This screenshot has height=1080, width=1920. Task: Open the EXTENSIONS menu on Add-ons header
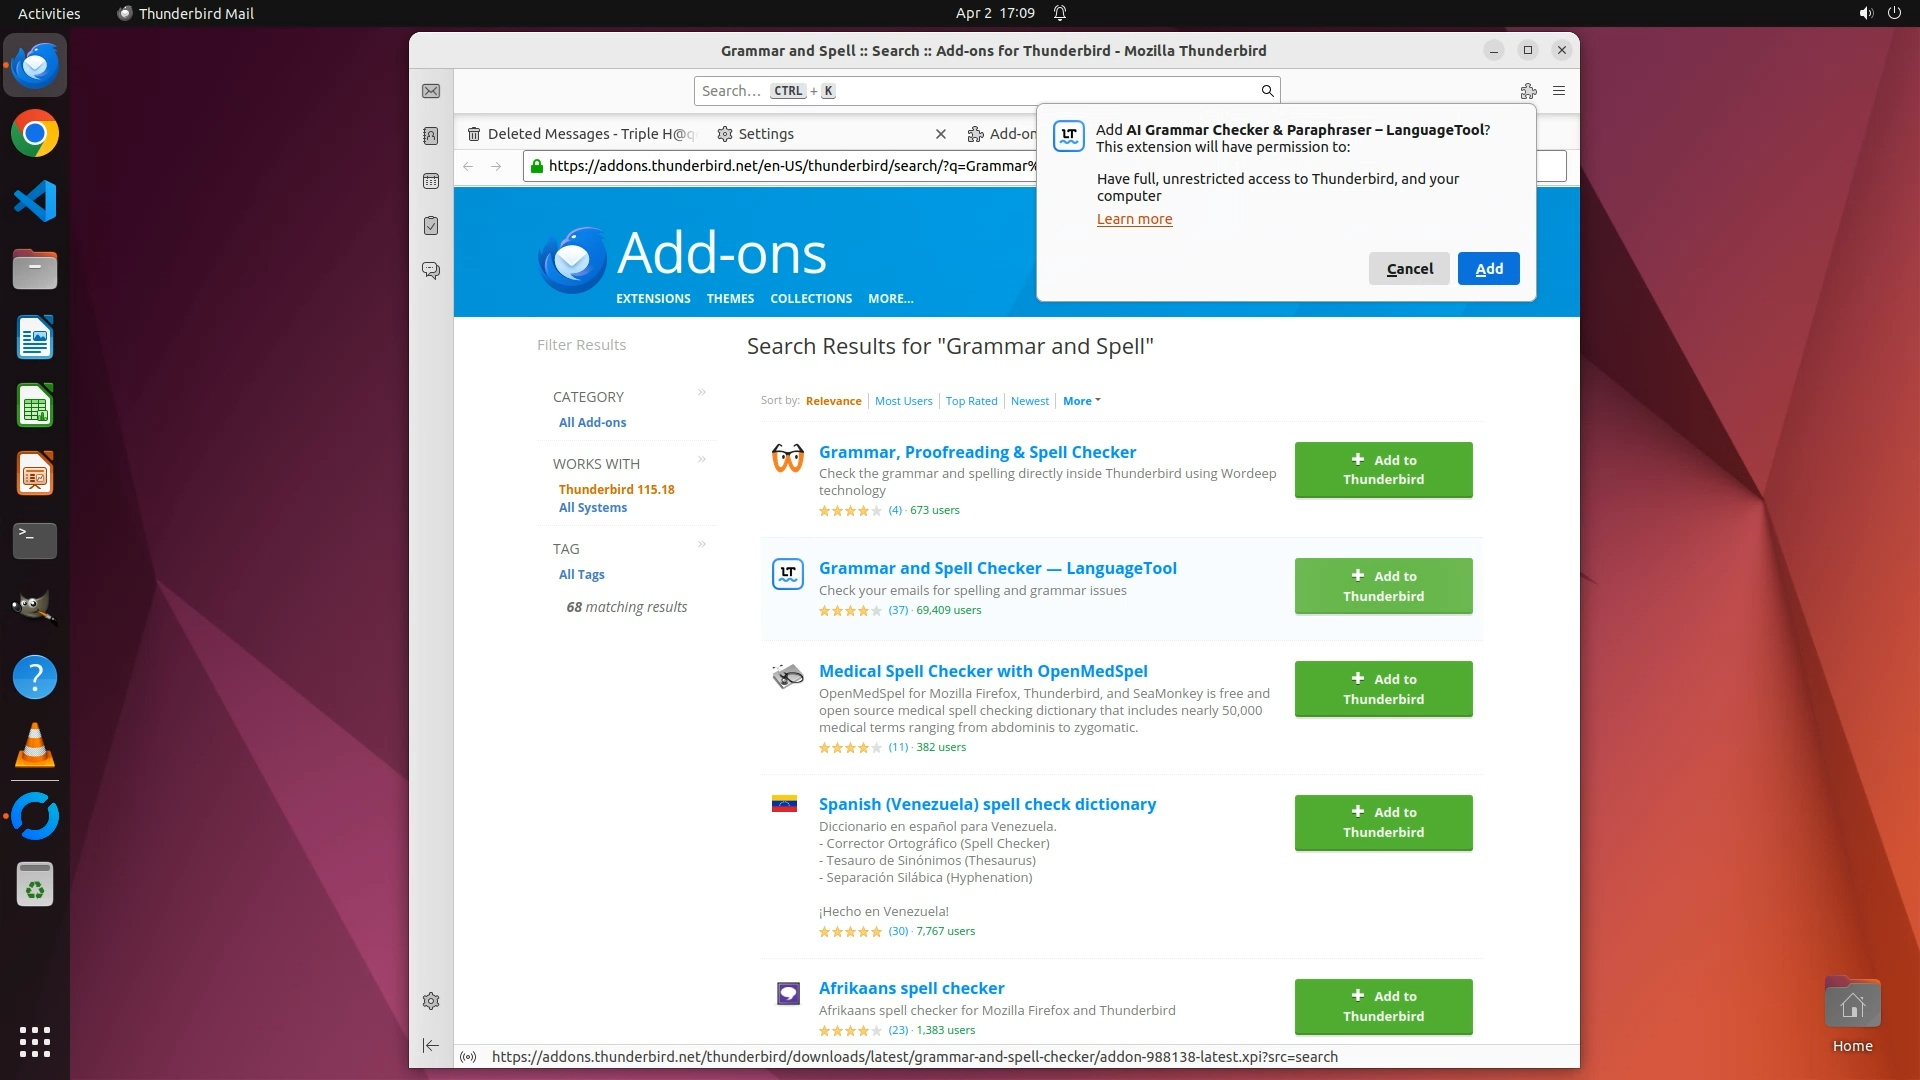653,299
